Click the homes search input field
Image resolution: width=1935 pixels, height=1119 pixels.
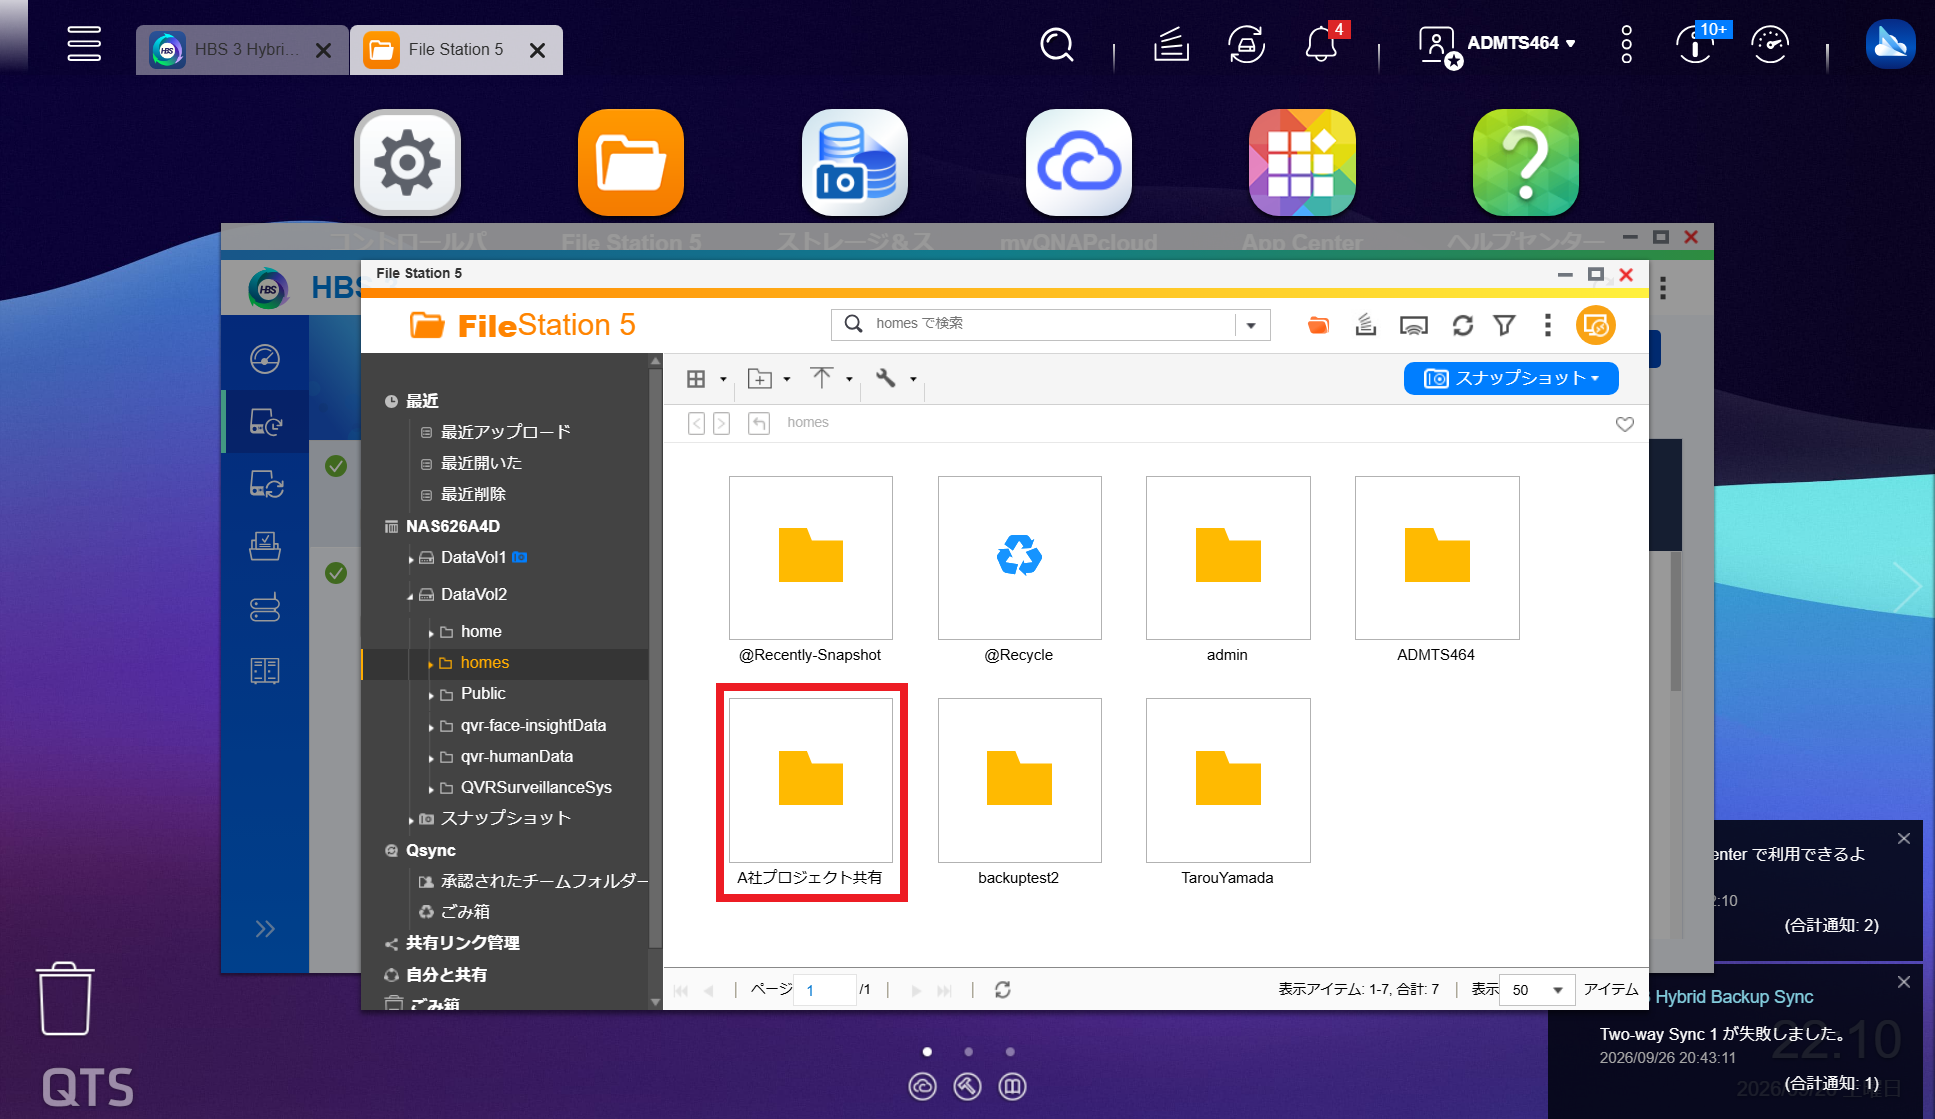pos(1050,324)
